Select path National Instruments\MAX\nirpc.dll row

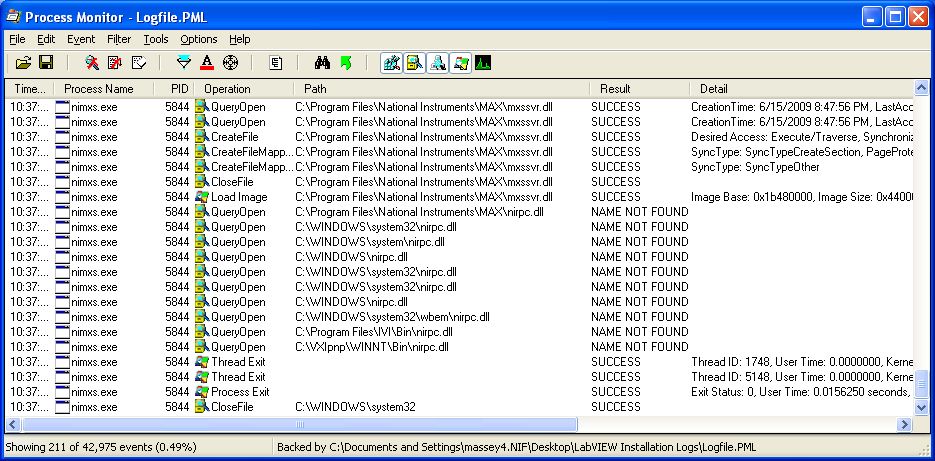click(459, 212)
